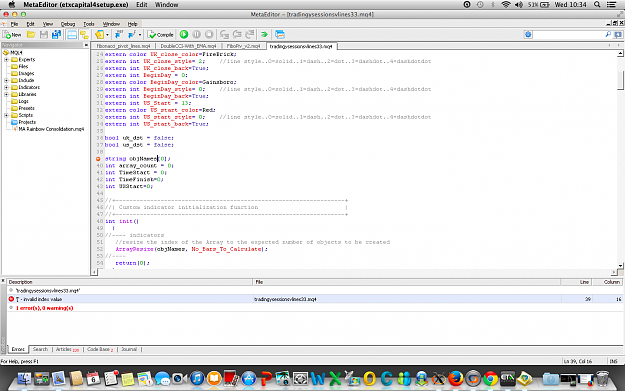Viewport: 625px width, 391px height.
Task: Click the blue globe icon left of search
Action: coord(528,35)
